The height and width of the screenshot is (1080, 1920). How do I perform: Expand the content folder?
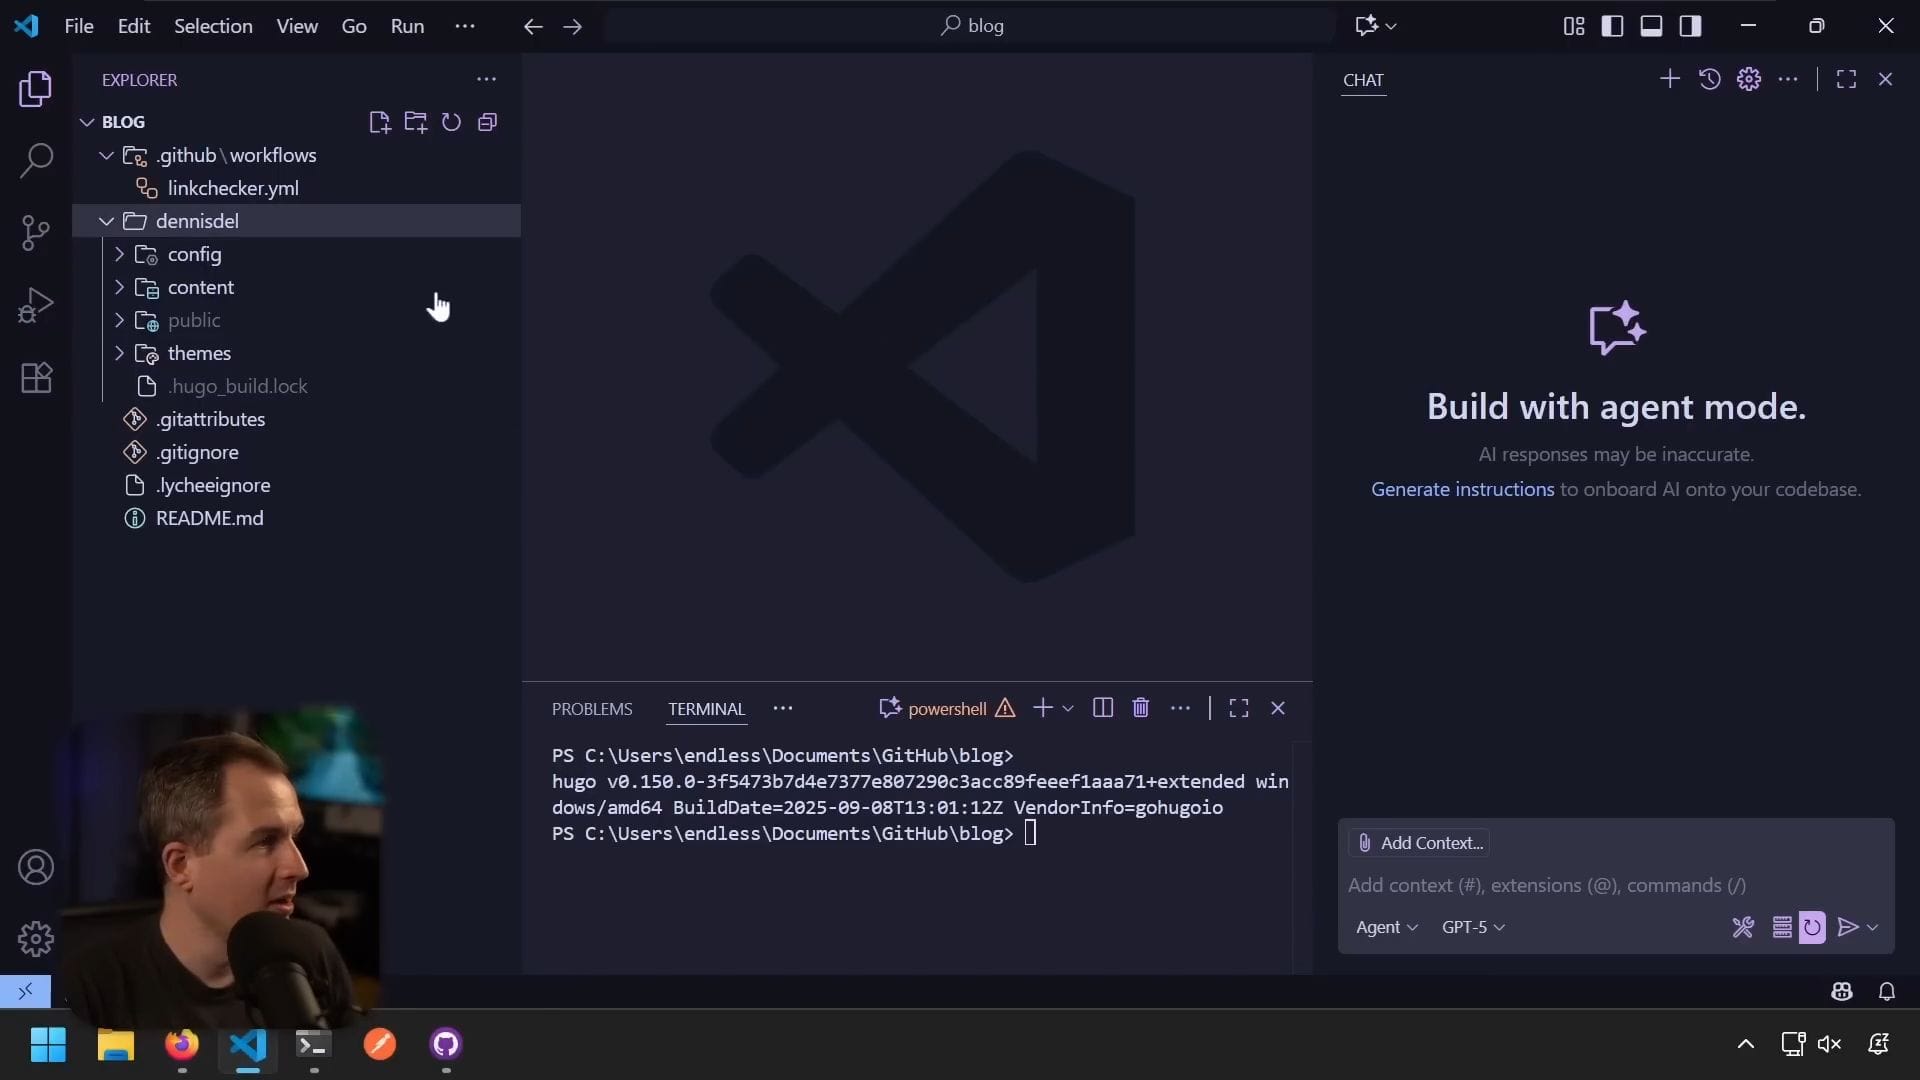(x=200, y=287)
